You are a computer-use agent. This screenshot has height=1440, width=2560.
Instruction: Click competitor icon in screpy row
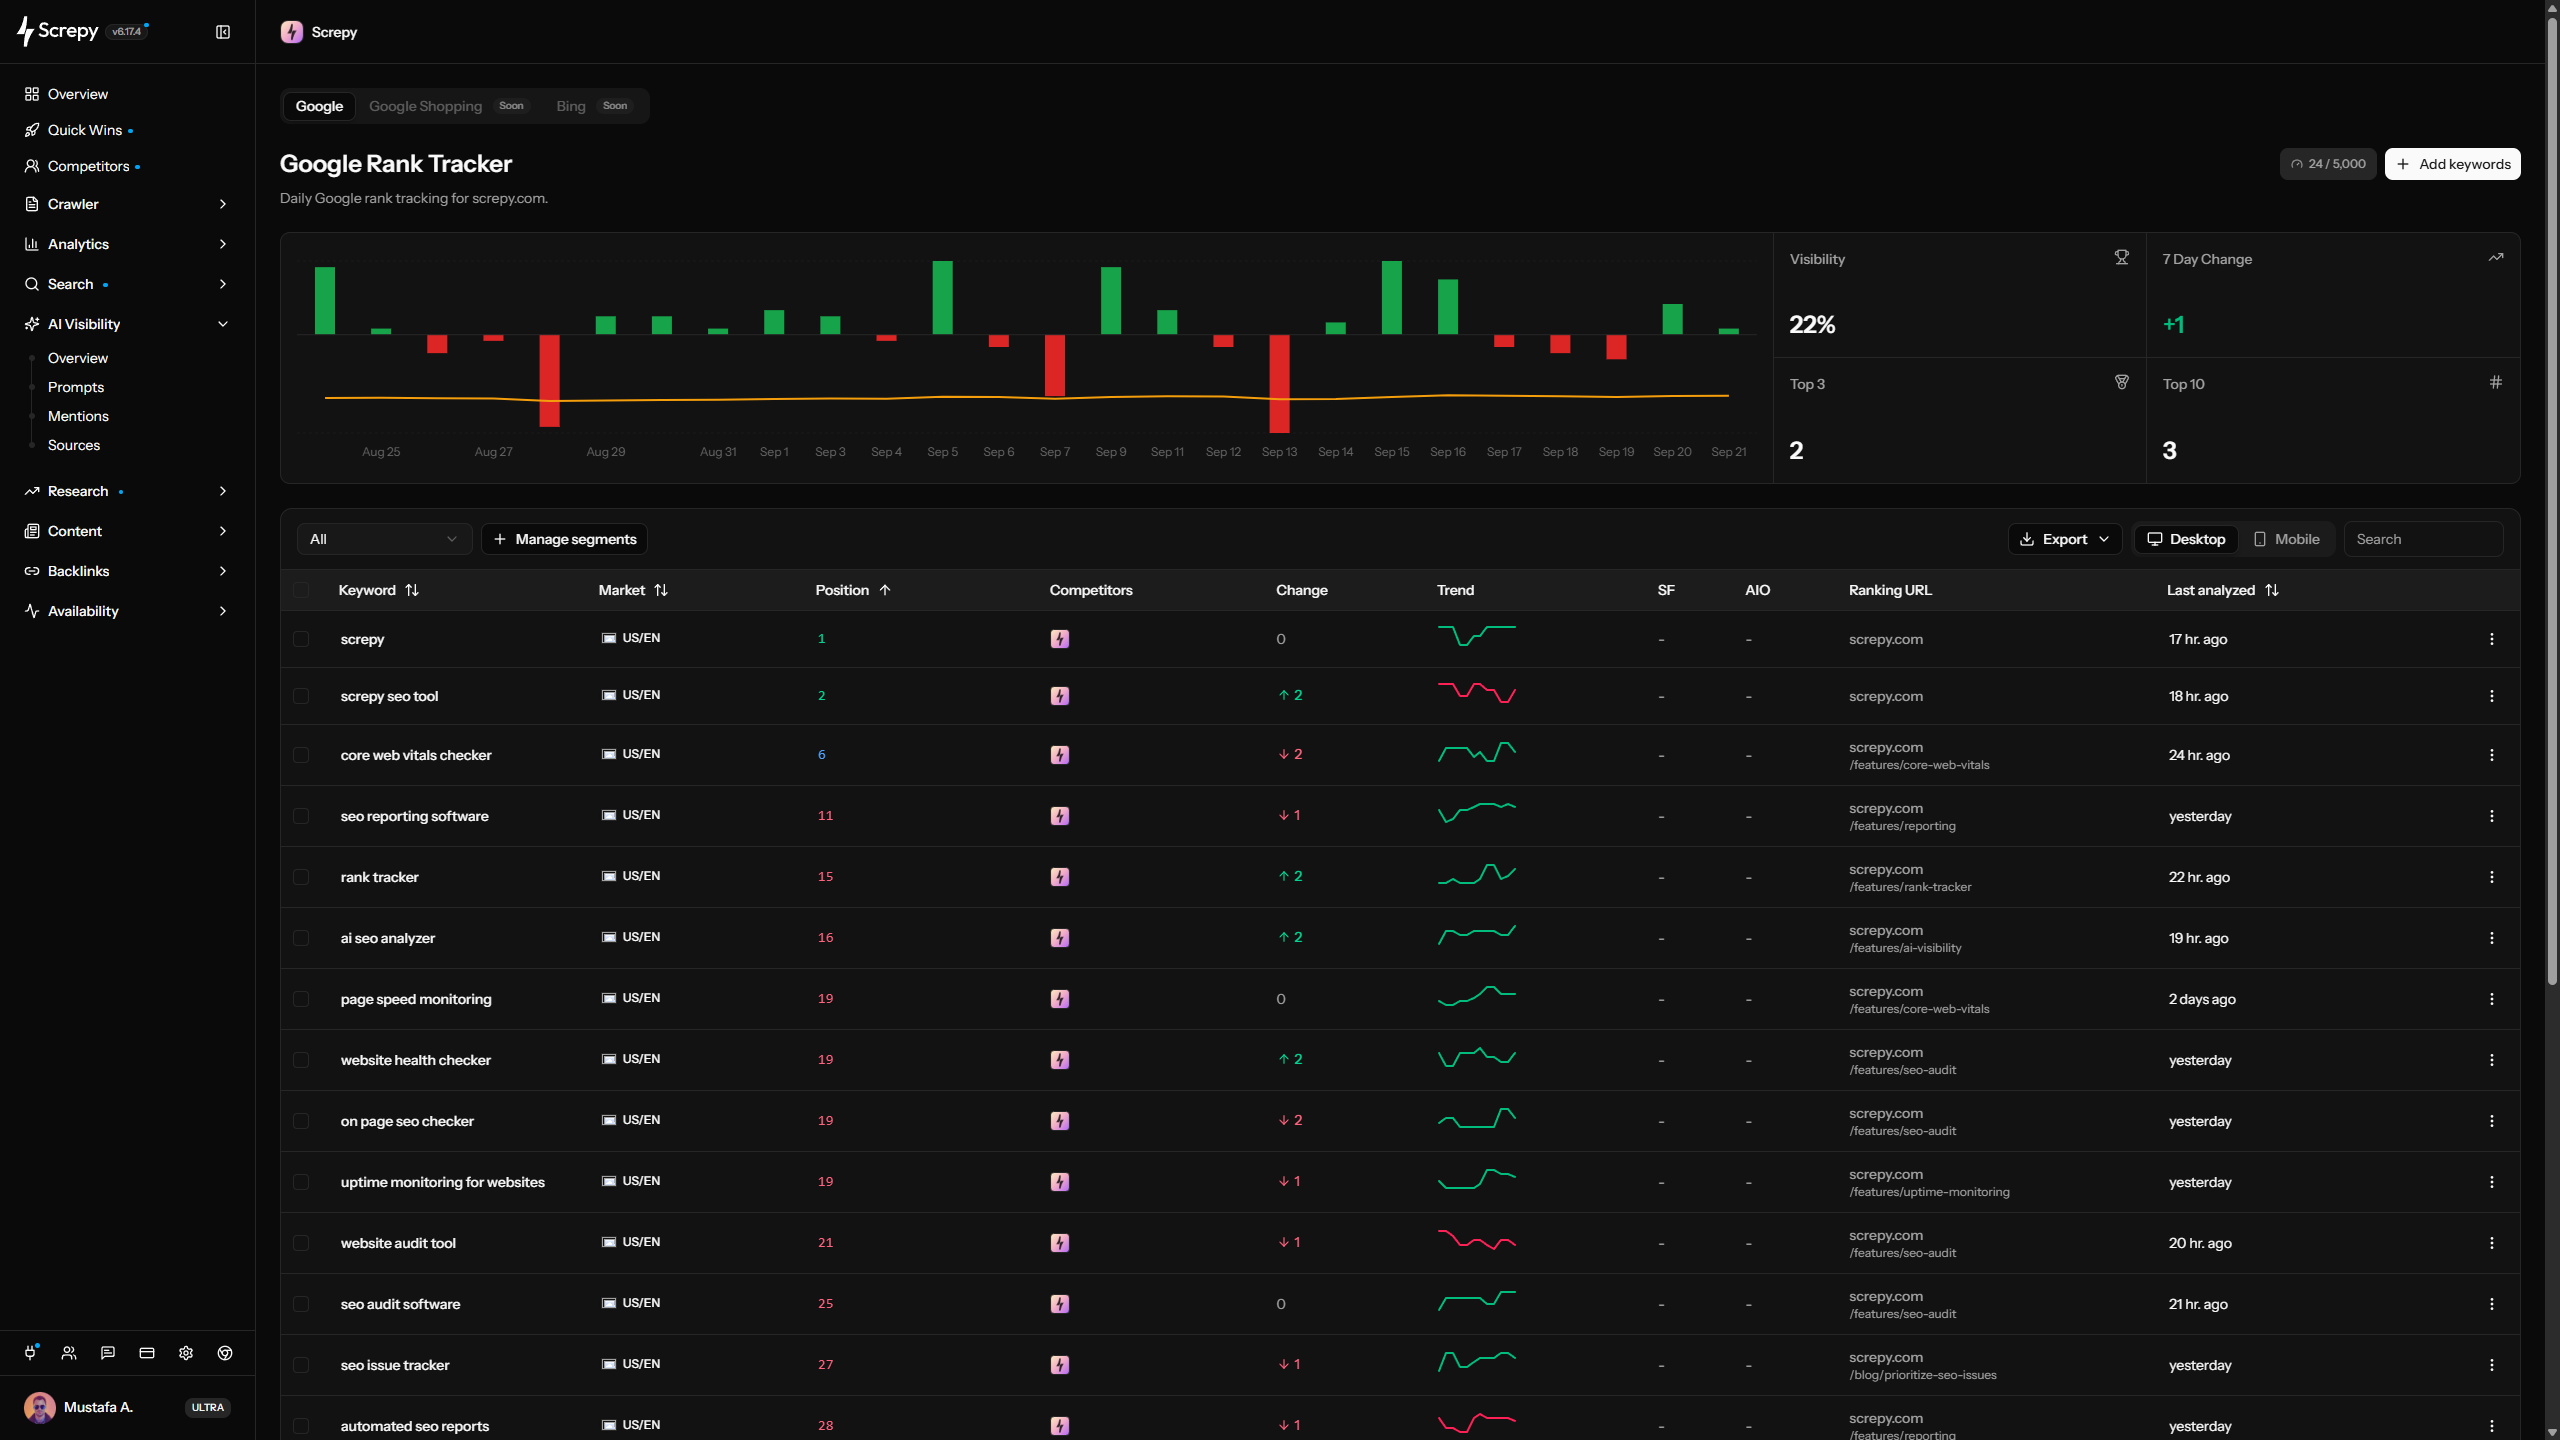(1060, 639)
